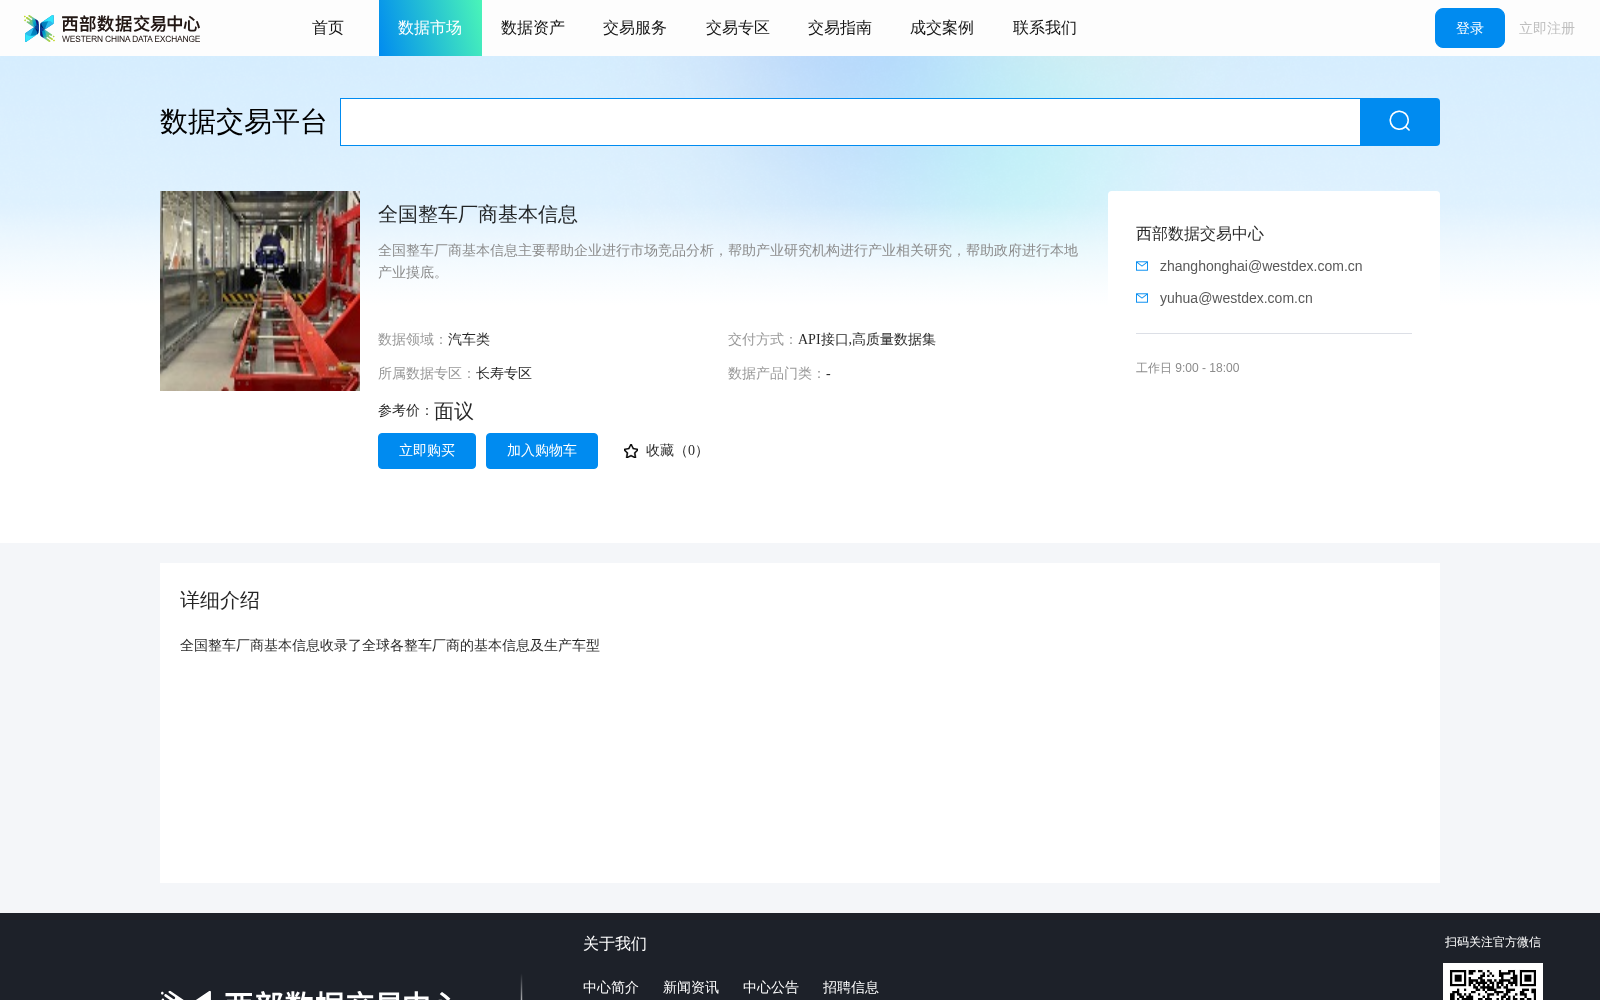Open footer link 新闻资讯
This screenshot has width=1600, height=1000.
691,987
